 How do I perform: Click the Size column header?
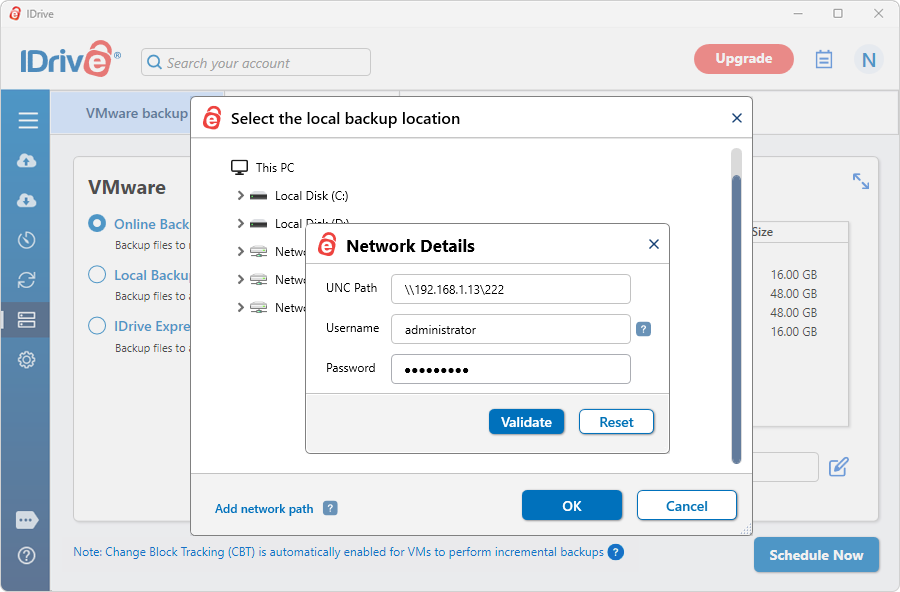[x=762, y=232]
